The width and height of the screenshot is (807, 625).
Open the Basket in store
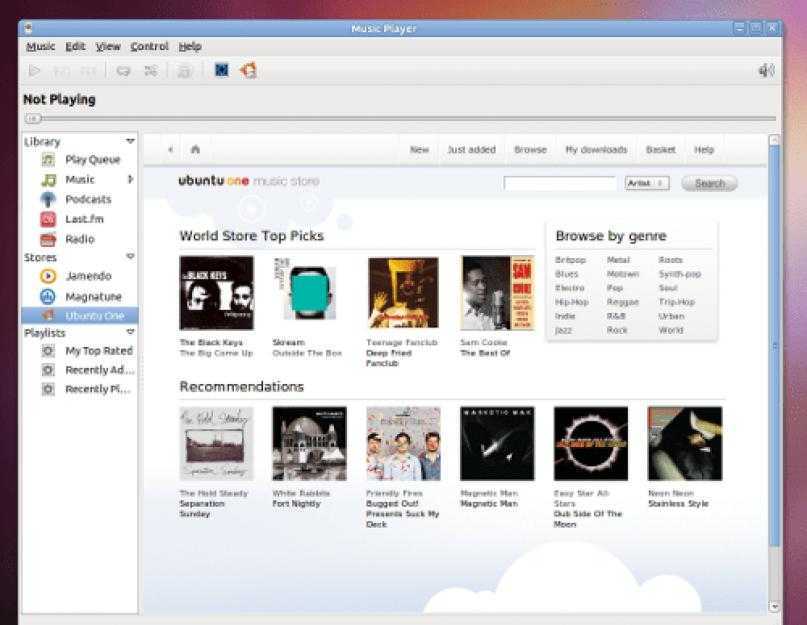(660, 150)
